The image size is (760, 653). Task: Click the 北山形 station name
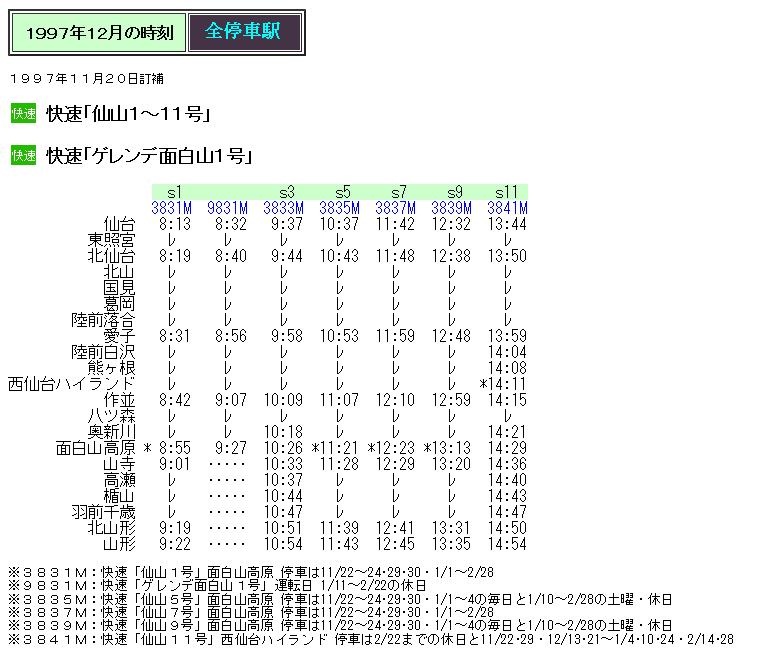(x=111, y=528)
